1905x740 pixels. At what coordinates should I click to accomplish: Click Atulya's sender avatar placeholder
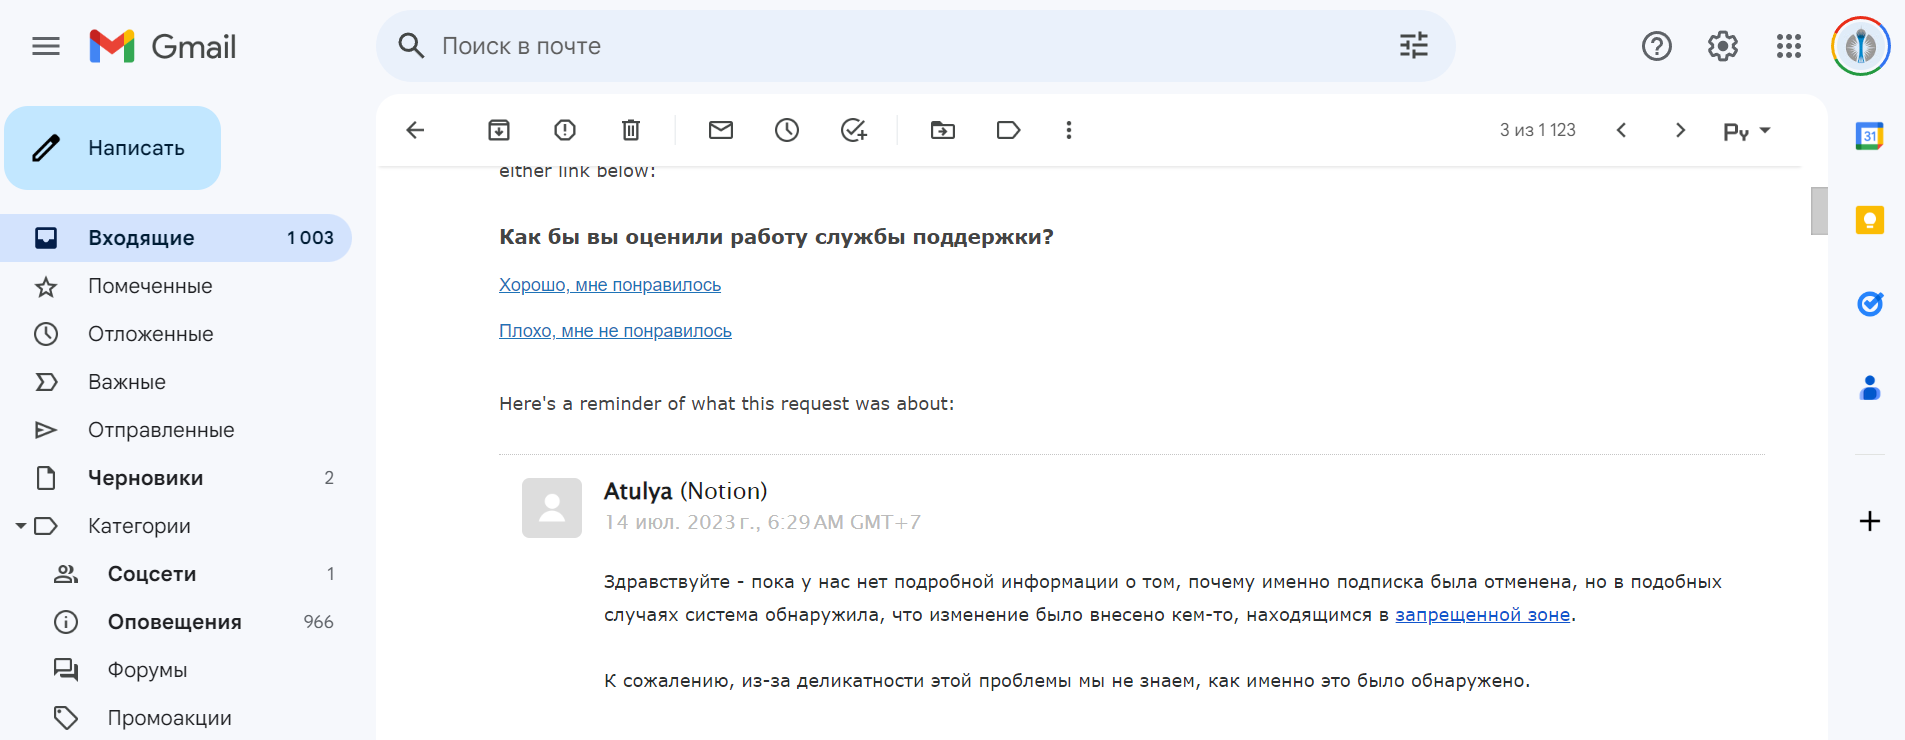point(552,508)
